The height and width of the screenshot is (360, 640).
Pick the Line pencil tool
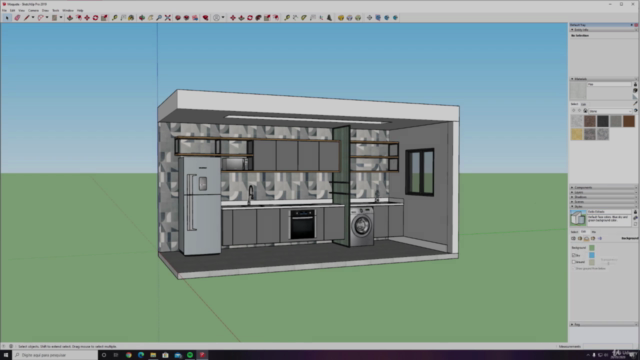(27, 18)
